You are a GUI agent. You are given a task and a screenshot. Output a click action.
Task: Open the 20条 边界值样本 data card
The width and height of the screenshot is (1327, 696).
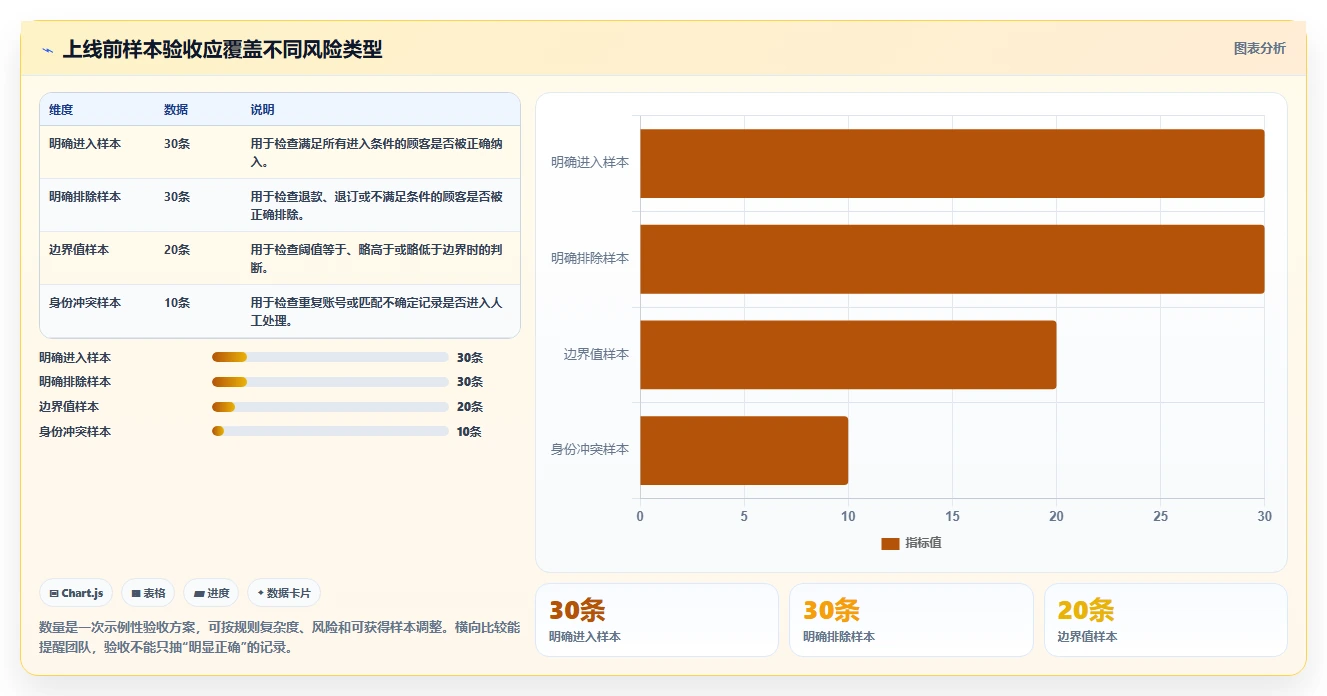coord(1166,620)
